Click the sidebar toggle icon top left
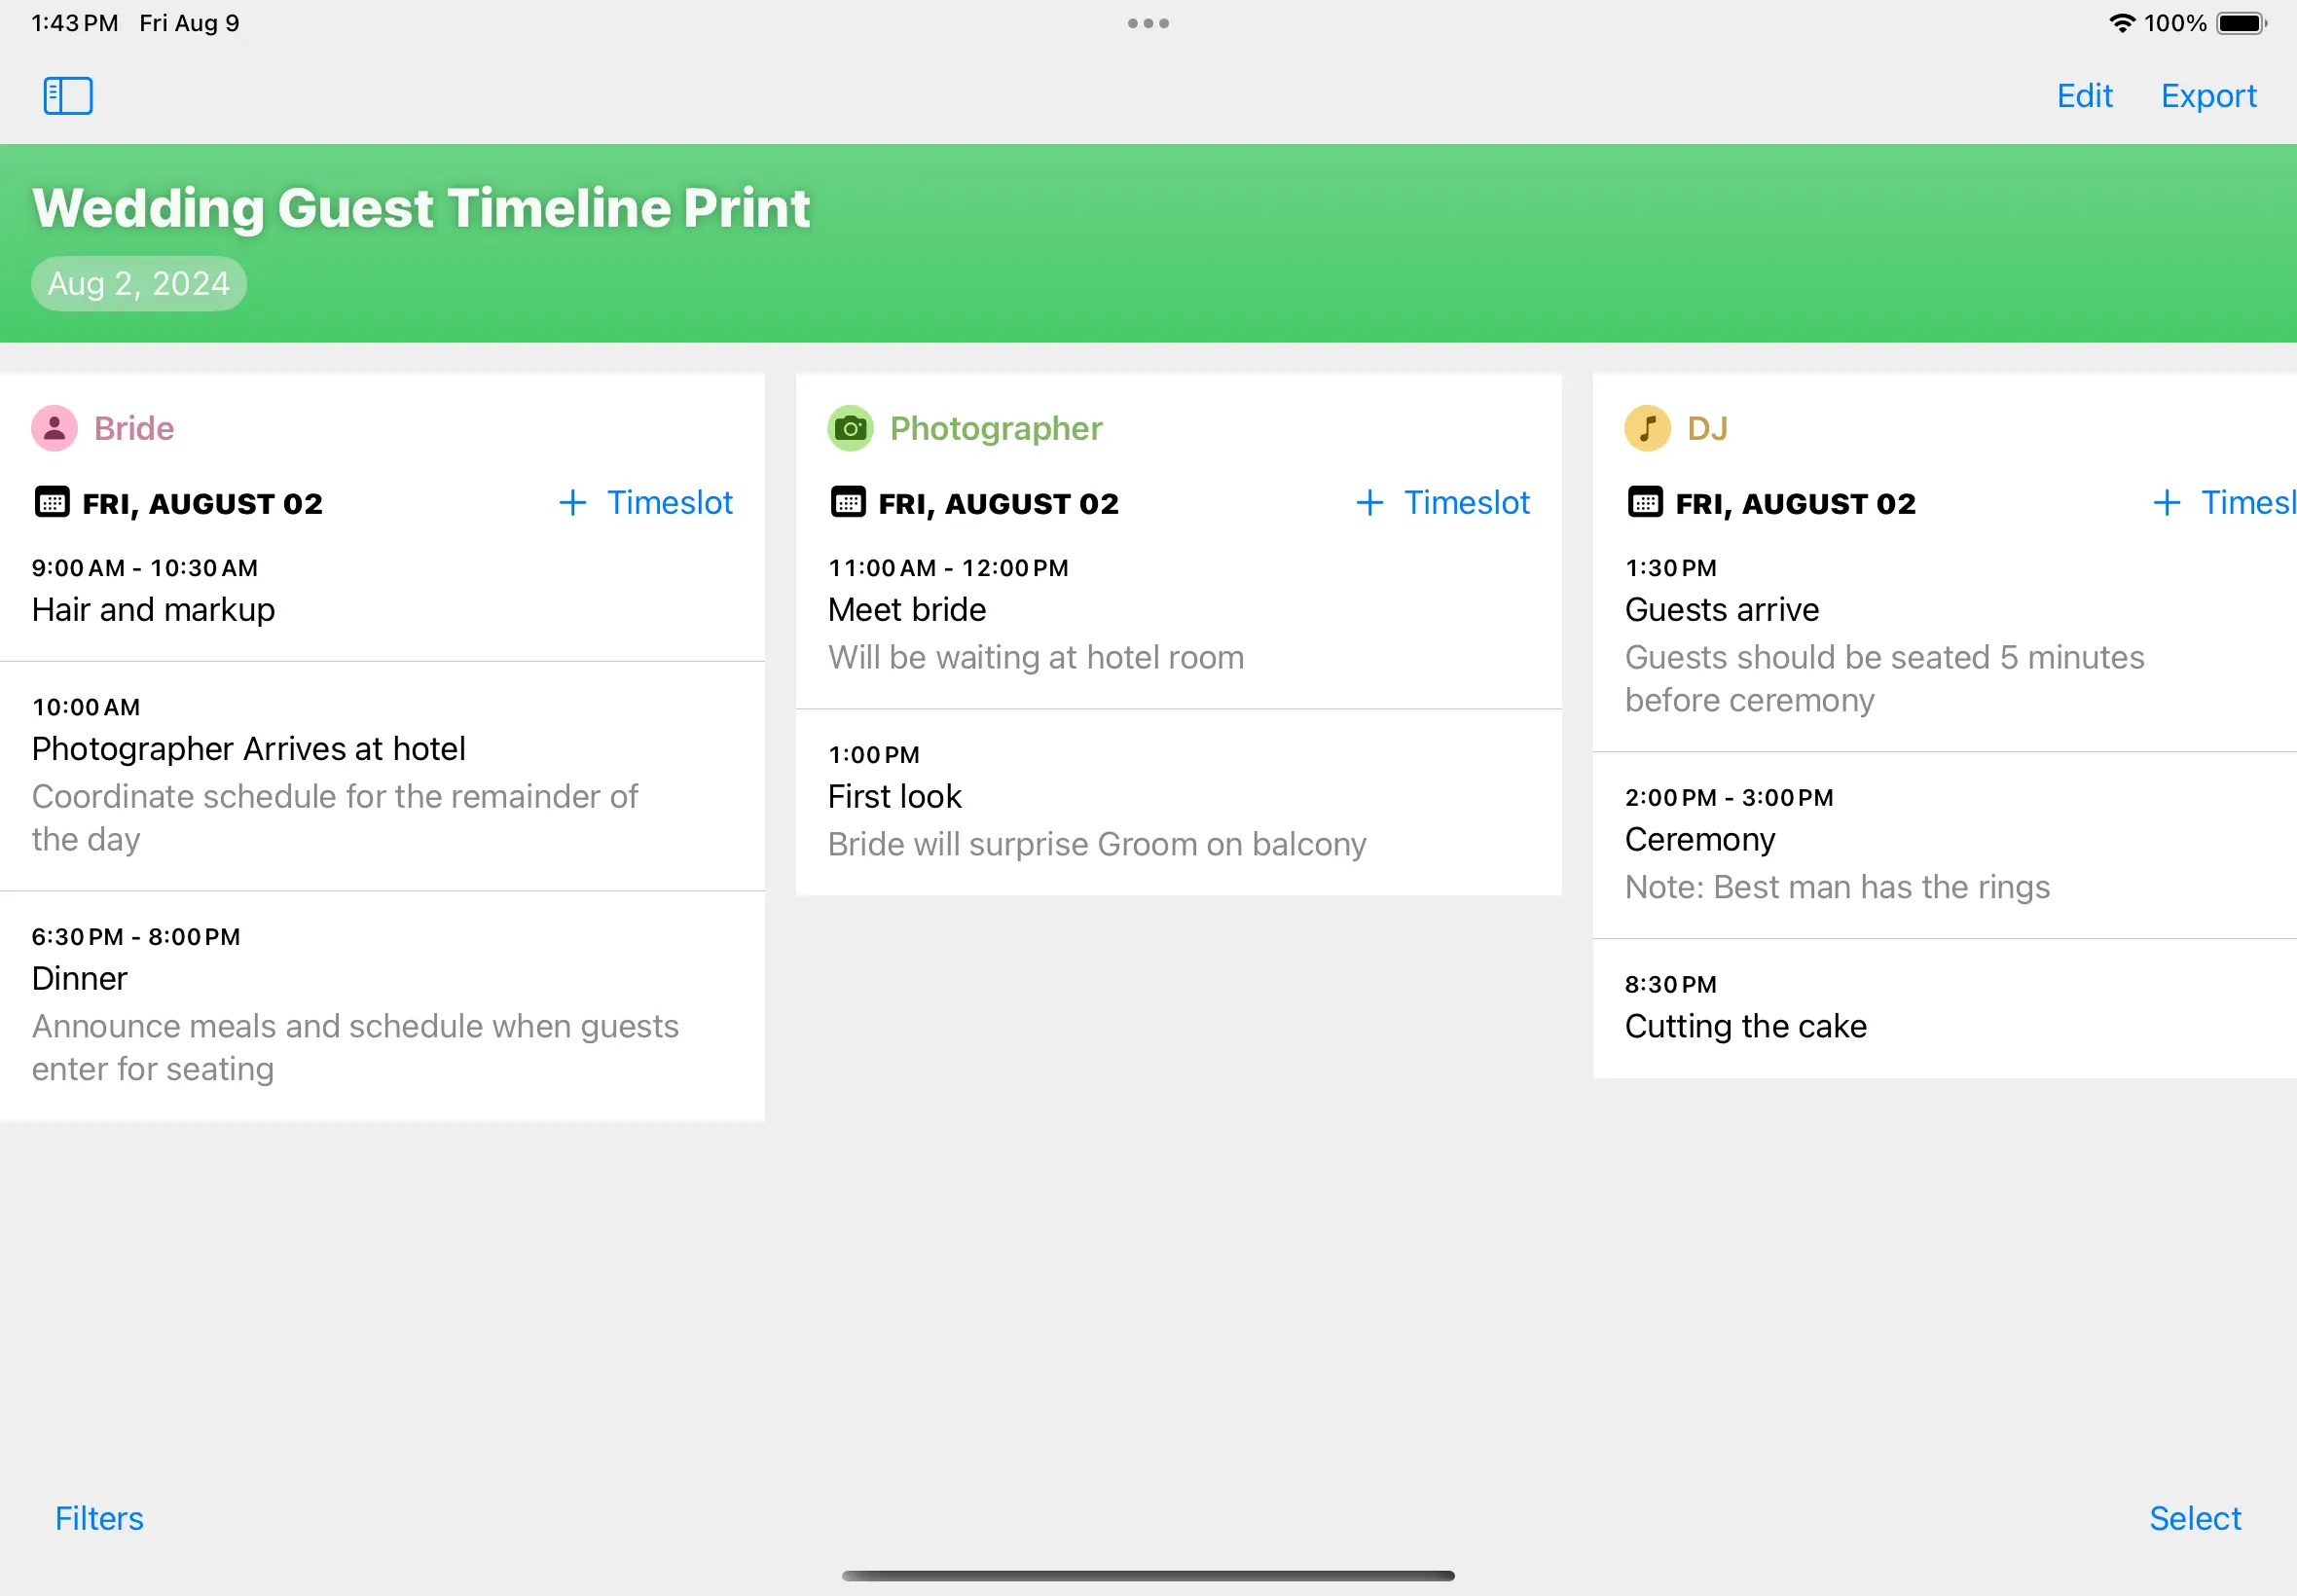This screenshot has height=1596, width=2297. (68, 96)
